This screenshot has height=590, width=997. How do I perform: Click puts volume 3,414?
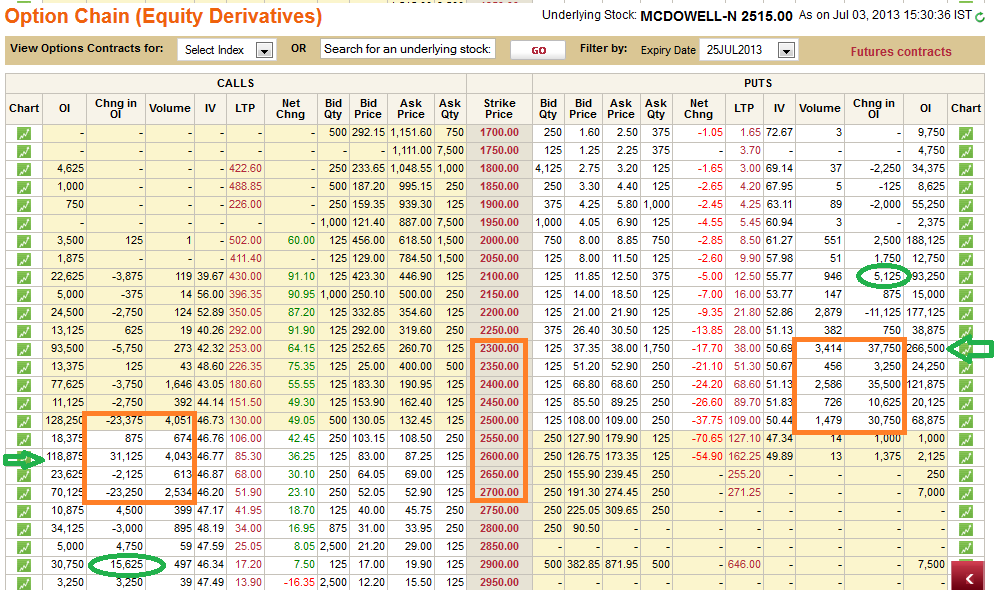(829, 348)
